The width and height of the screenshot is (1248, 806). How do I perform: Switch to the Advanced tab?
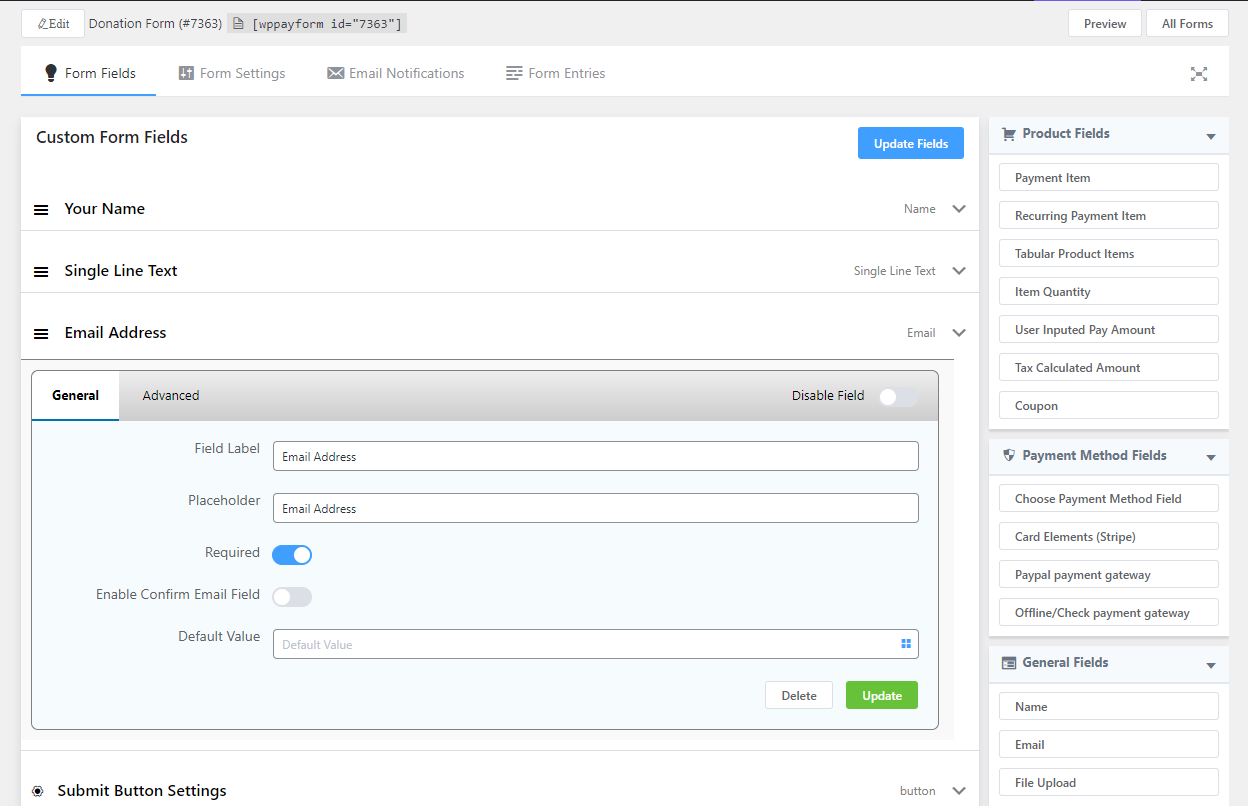[170, 395]
